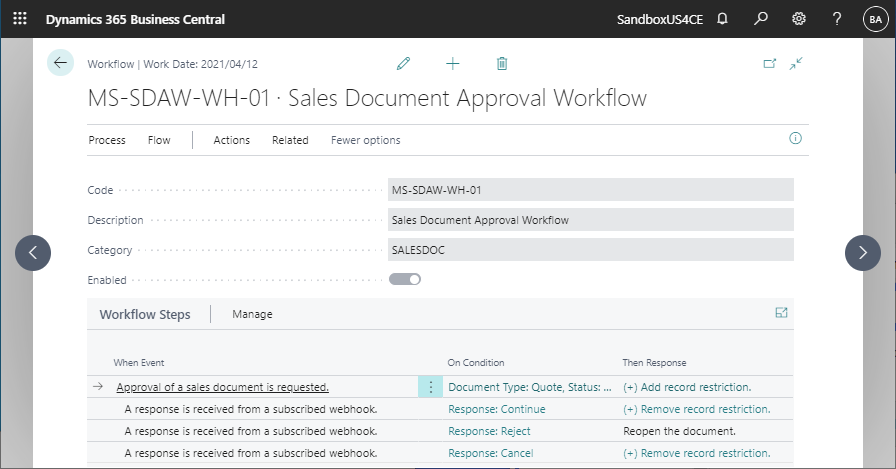Open the Response: Reject condition link
This screenshot has height=469, width=896.
point(489,431)
